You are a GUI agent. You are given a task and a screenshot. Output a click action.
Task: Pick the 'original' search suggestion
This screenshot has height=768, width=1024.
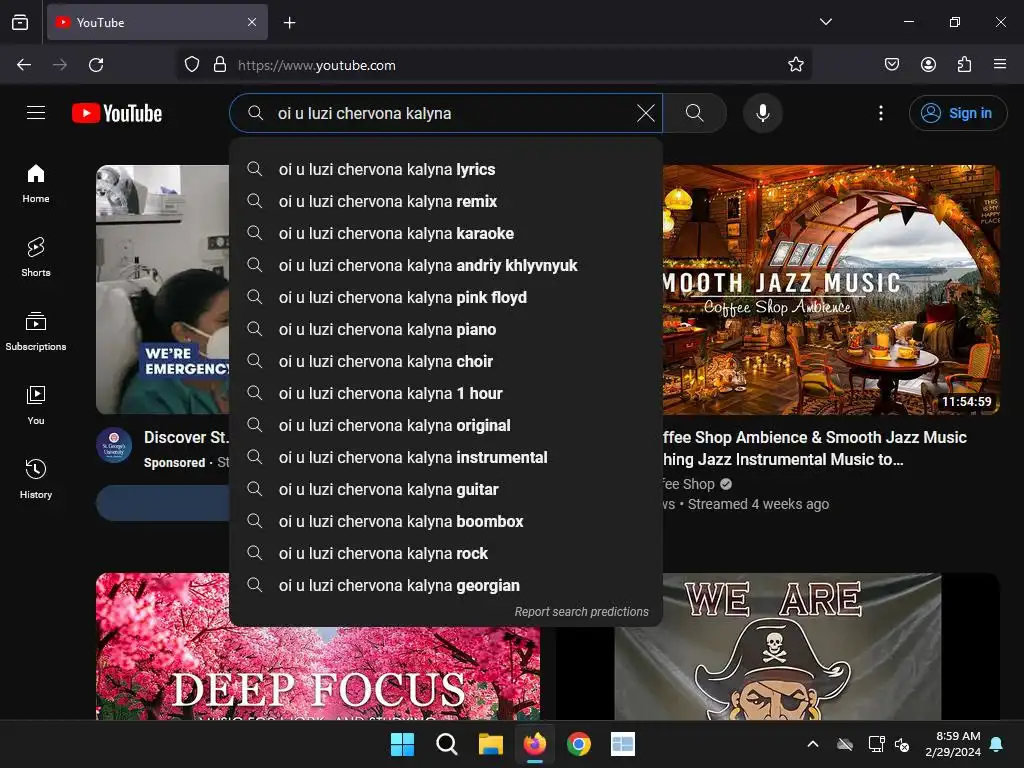click(x=446, y=425)
